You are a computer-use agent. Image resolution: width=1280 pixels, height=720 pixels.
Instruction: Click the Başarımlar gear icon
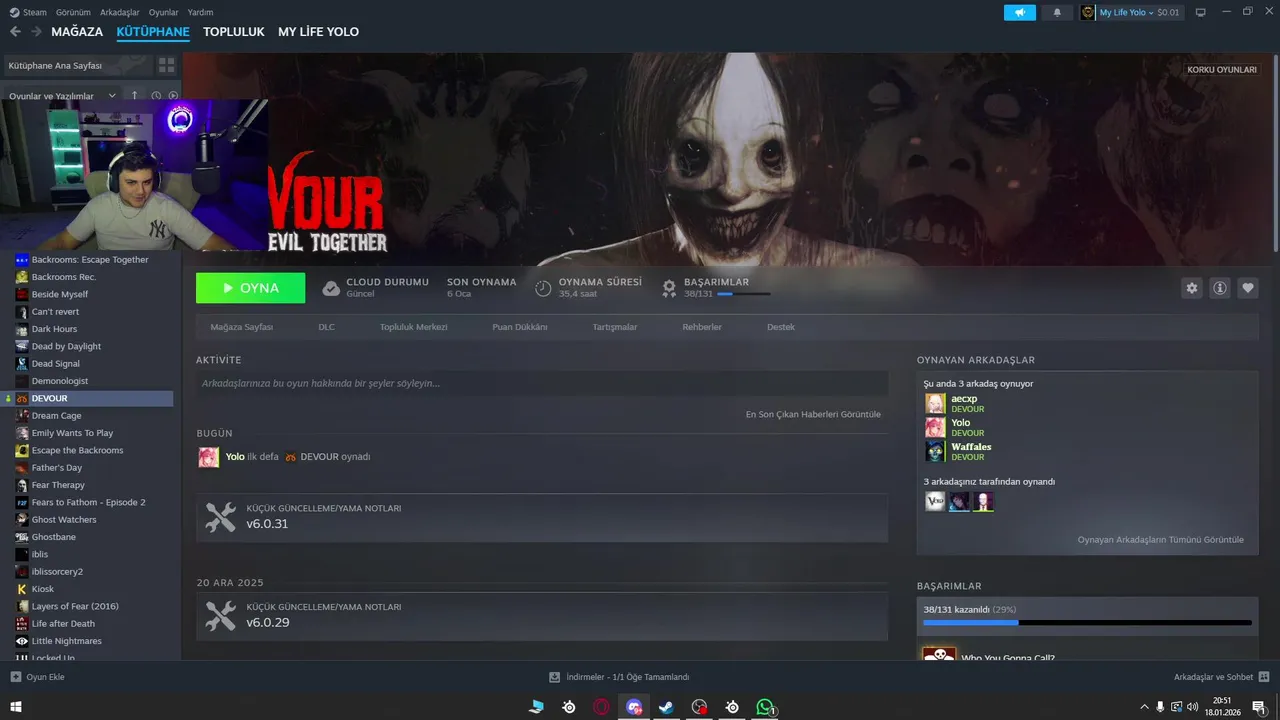pos(669,288)
